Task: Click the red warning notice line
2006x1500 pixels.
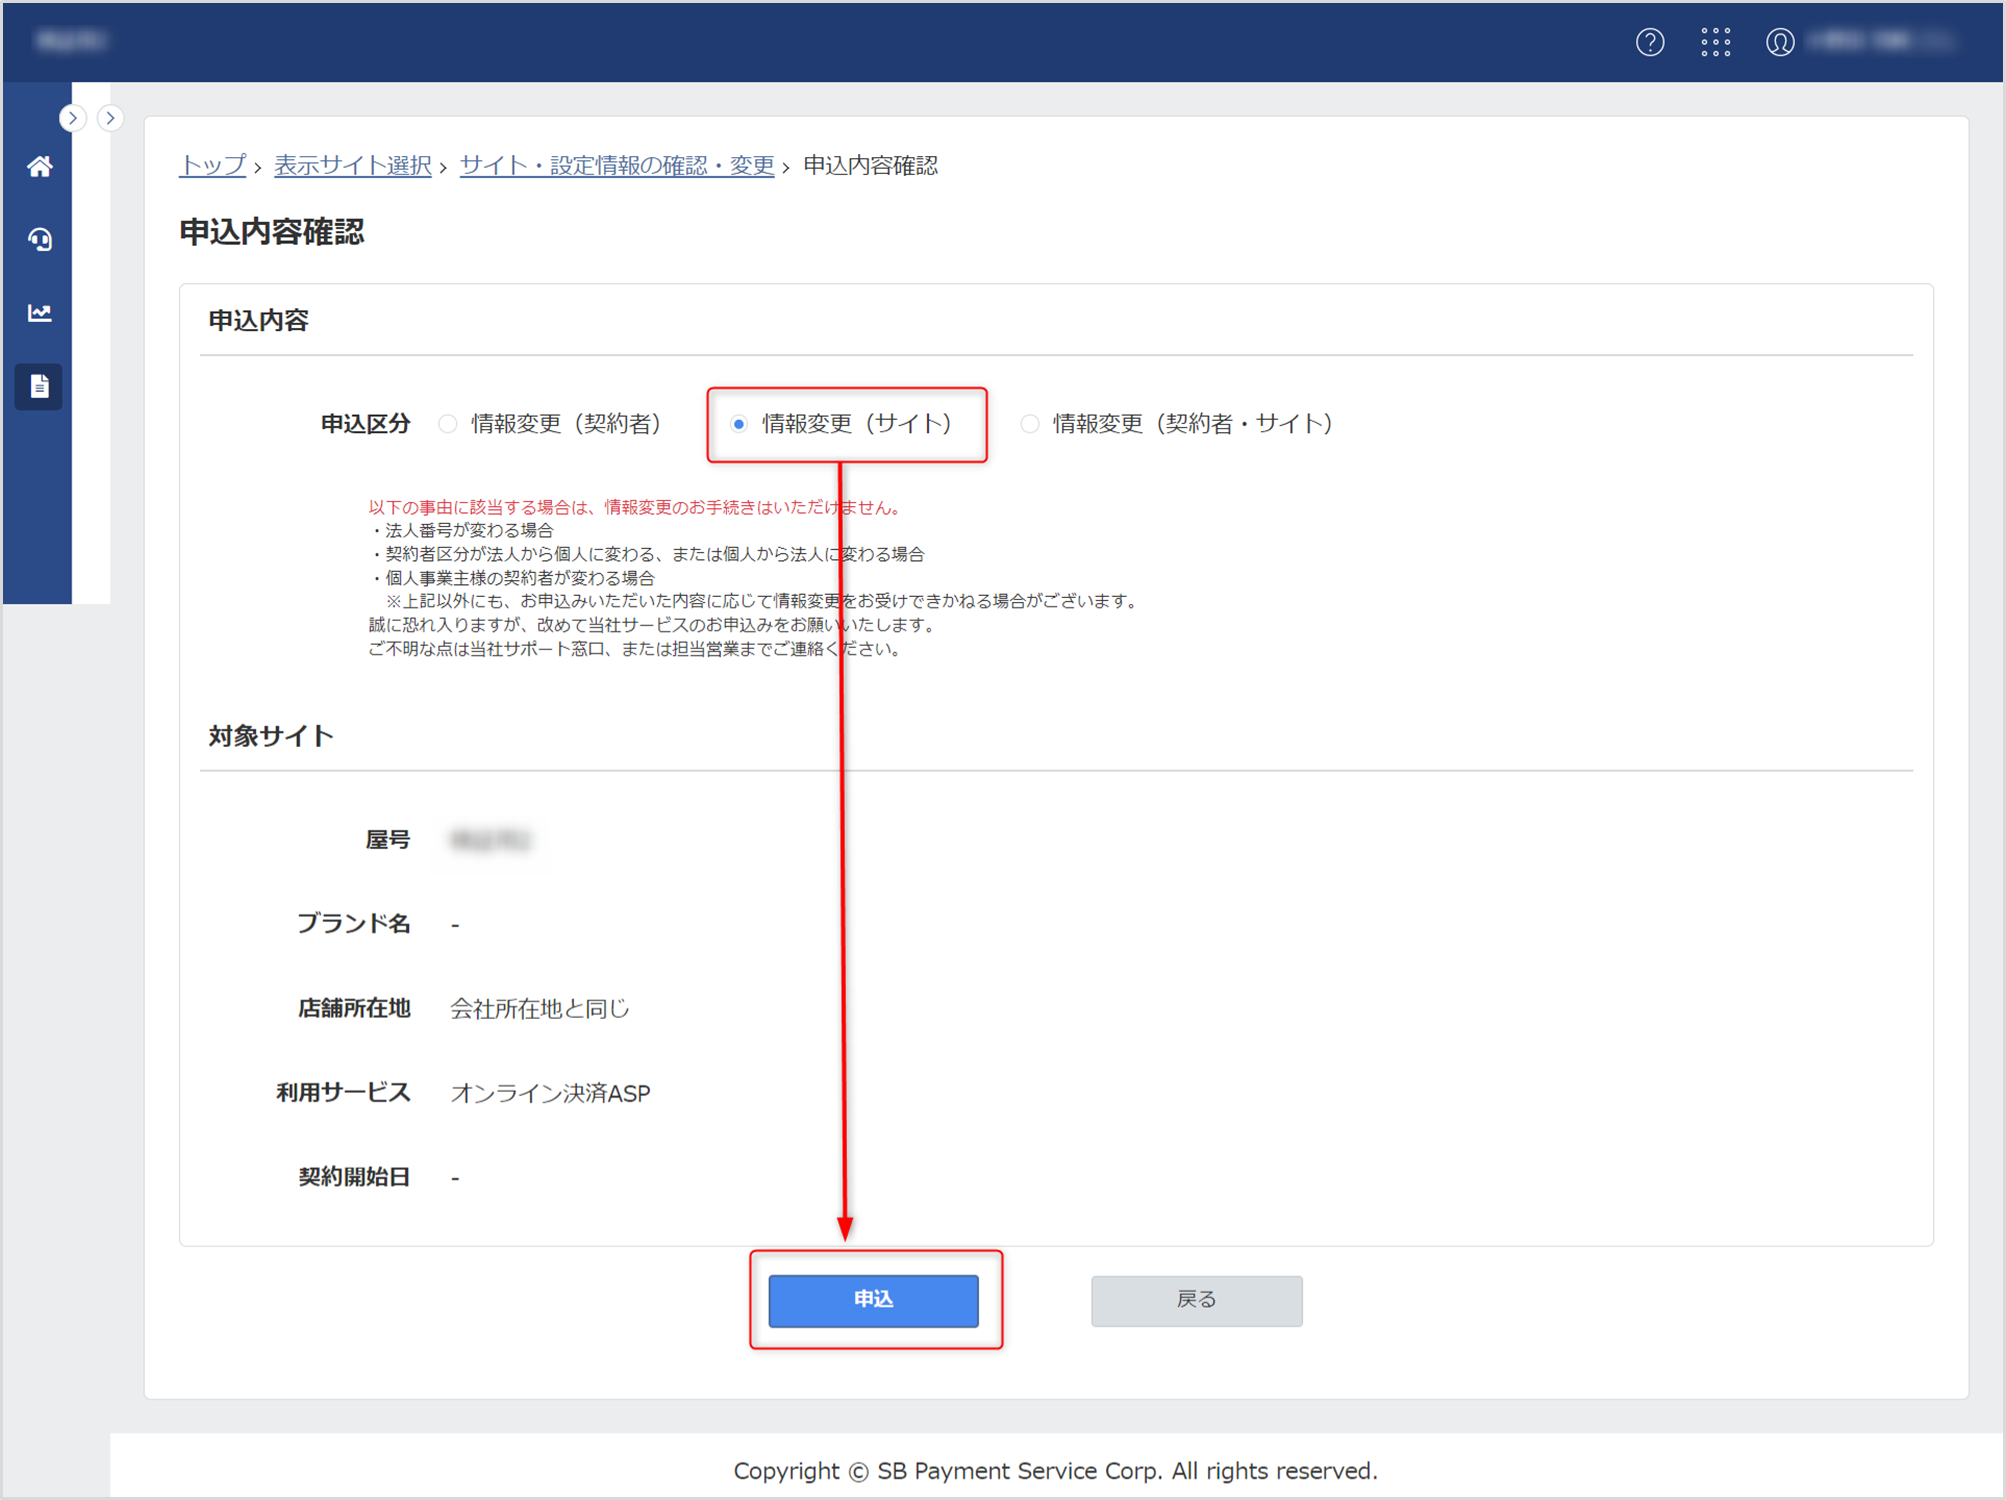Action: click(636, 507)
